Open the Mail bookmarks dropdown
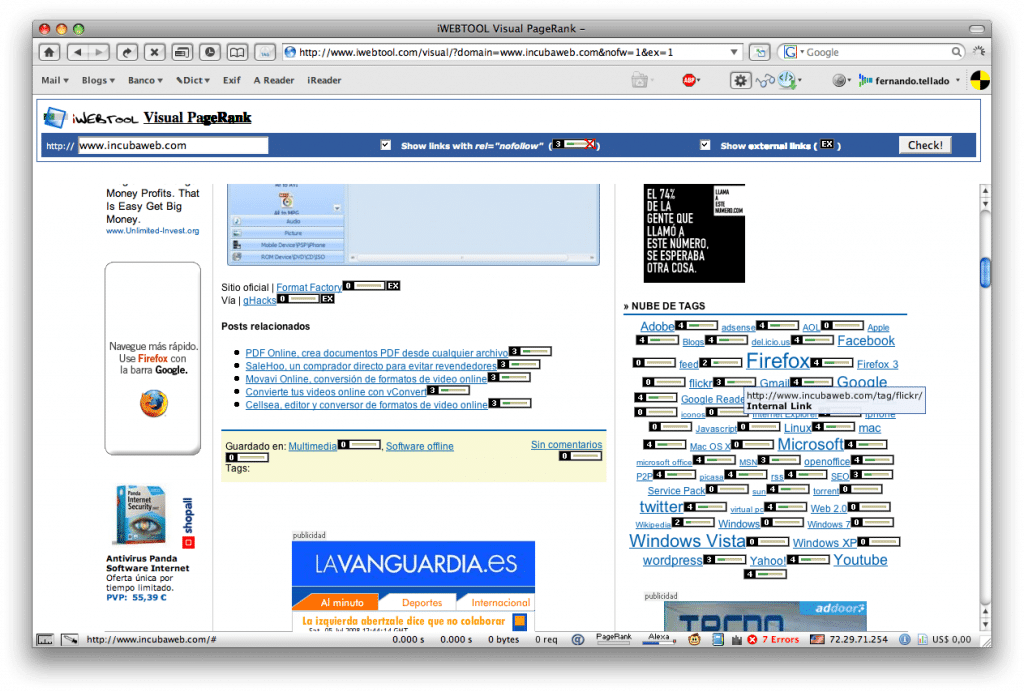 pos(55,80)
